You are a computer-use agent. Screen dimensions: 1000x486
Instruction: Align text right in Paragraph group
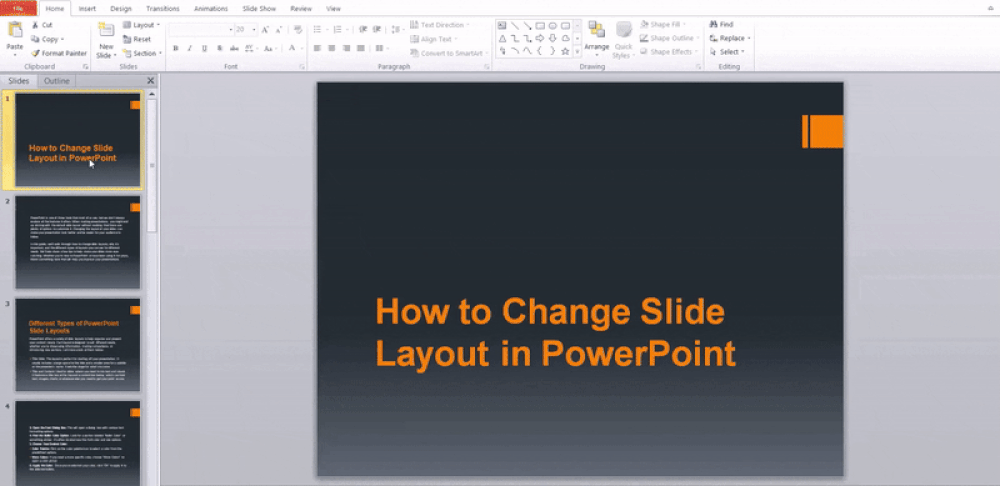(346, 48)
